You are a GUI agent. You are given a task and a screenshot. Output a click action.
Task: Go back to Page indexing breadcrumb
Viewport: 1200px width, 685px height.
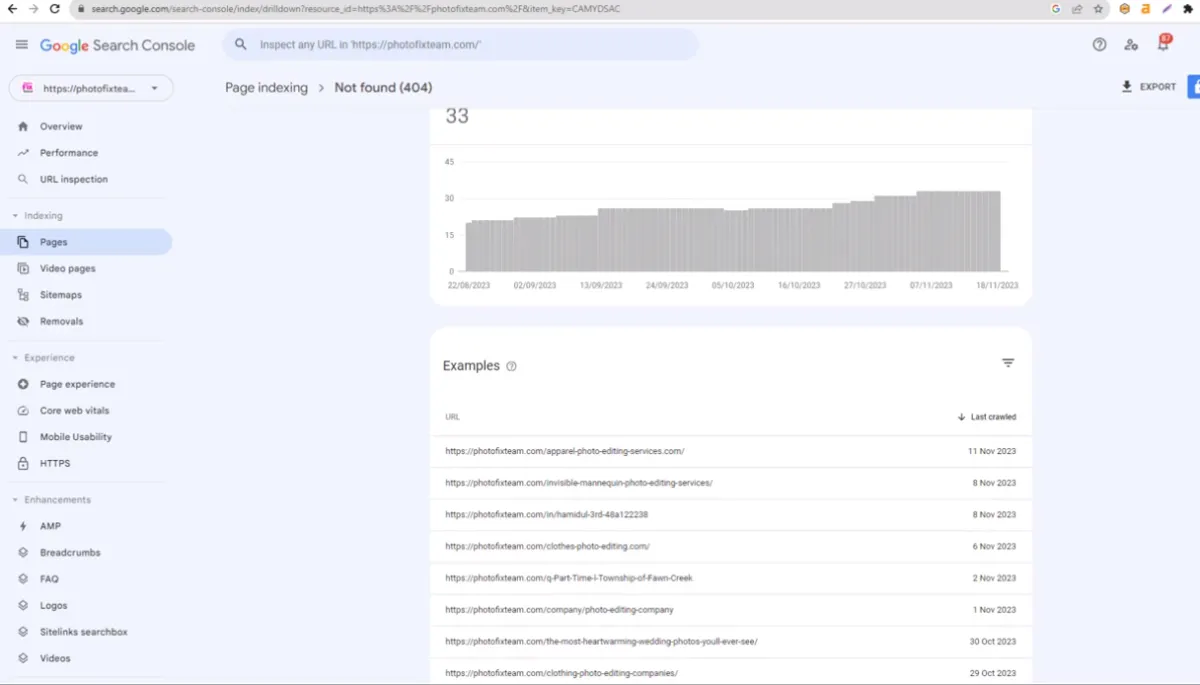(266, 88)
